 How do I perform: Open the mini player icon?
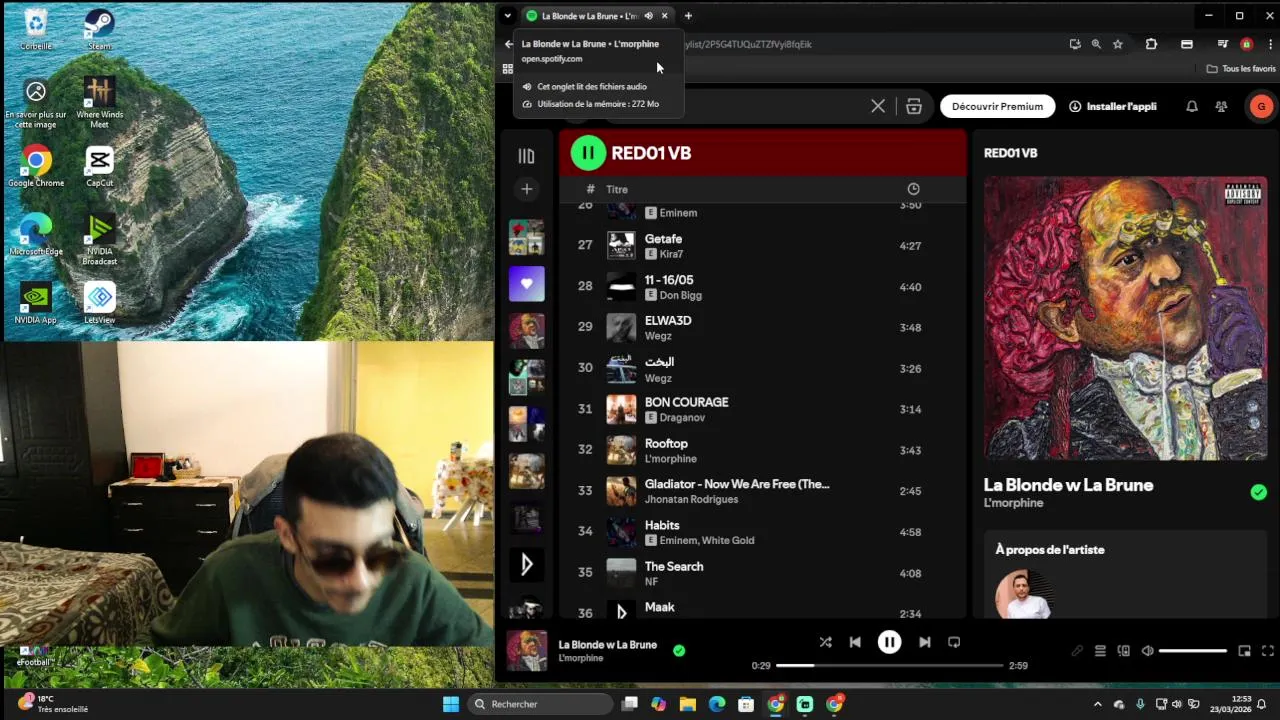coord(1244,651)
